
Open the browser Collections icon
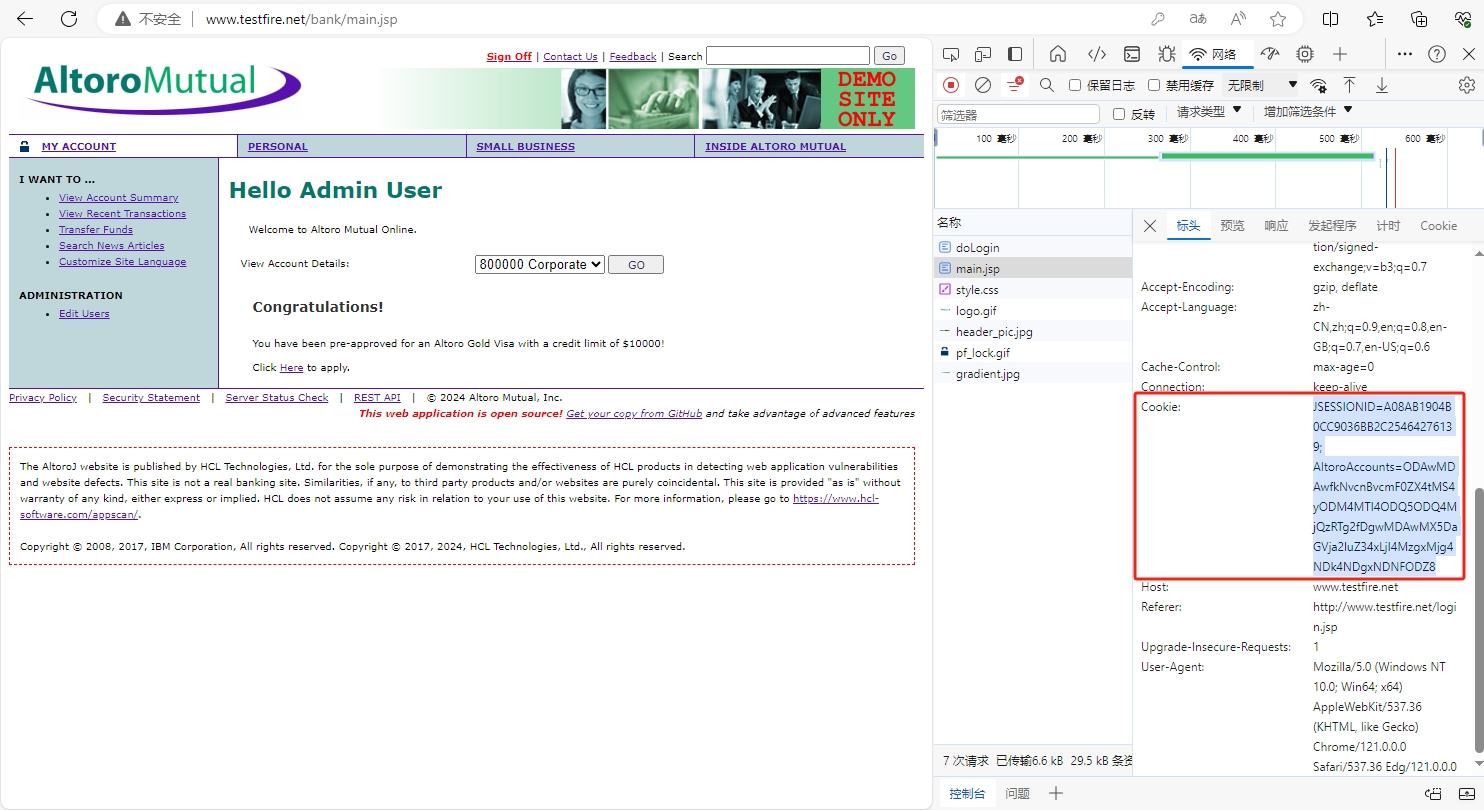(1419, 19)
